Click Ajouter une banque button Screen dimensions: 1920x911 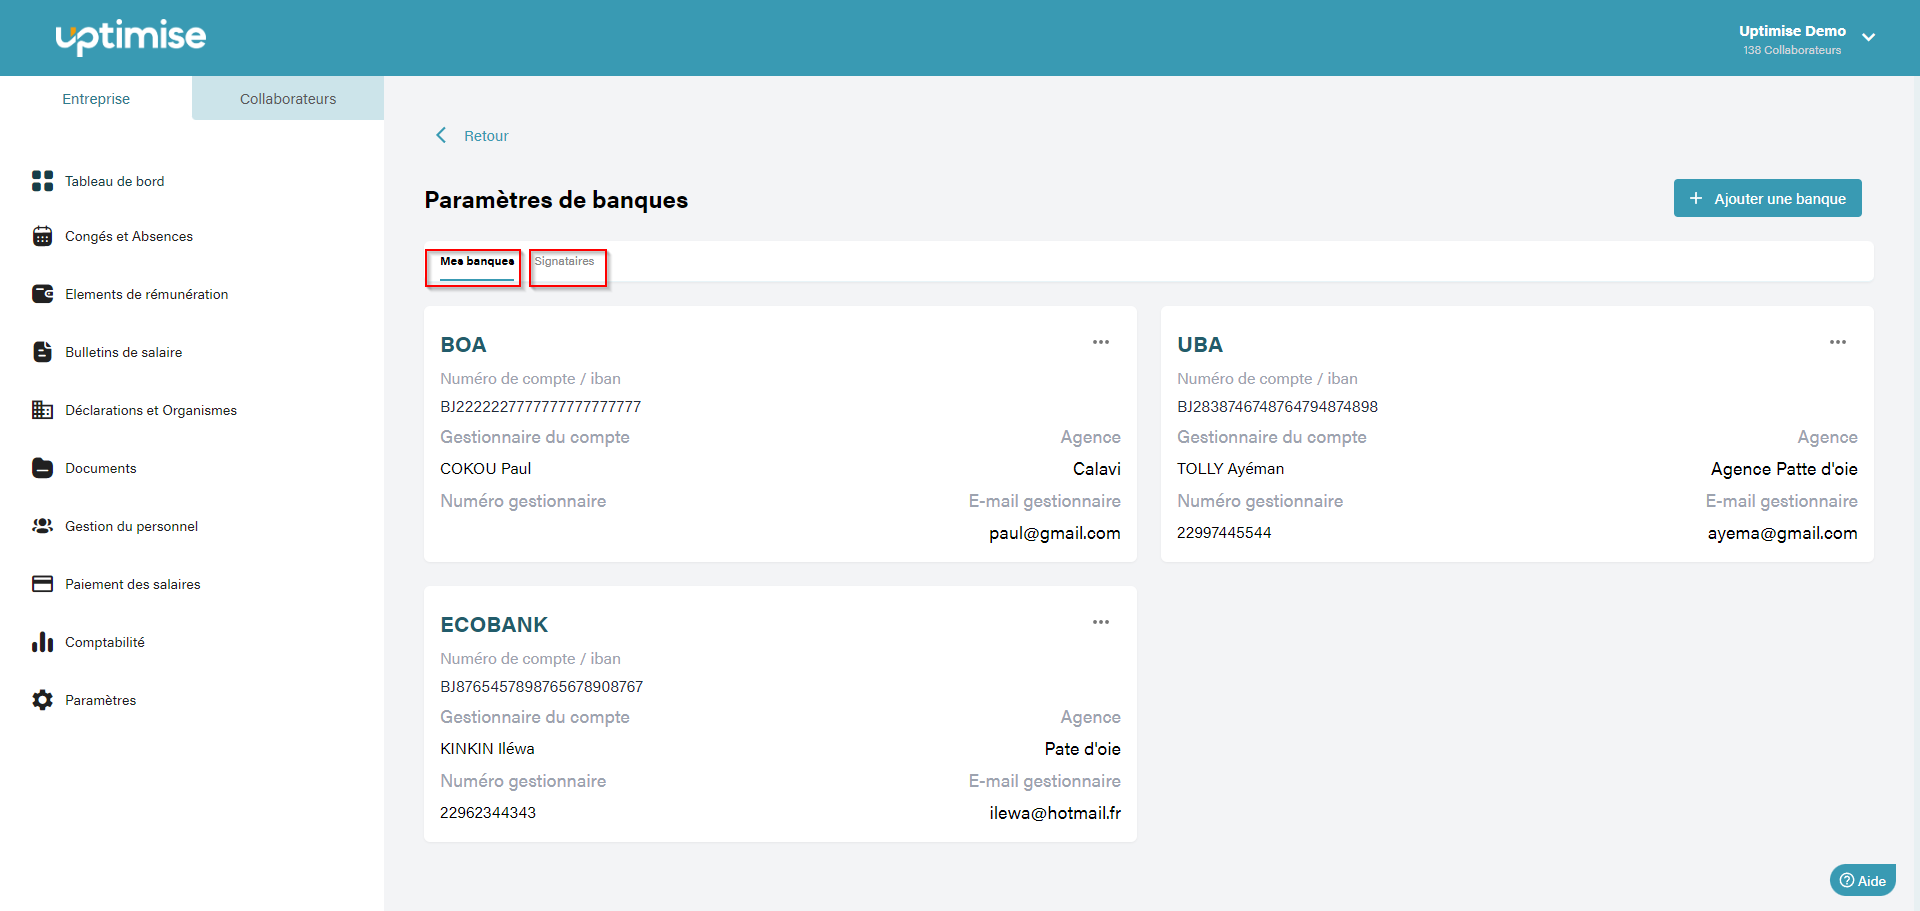[x=1768, y=198]
